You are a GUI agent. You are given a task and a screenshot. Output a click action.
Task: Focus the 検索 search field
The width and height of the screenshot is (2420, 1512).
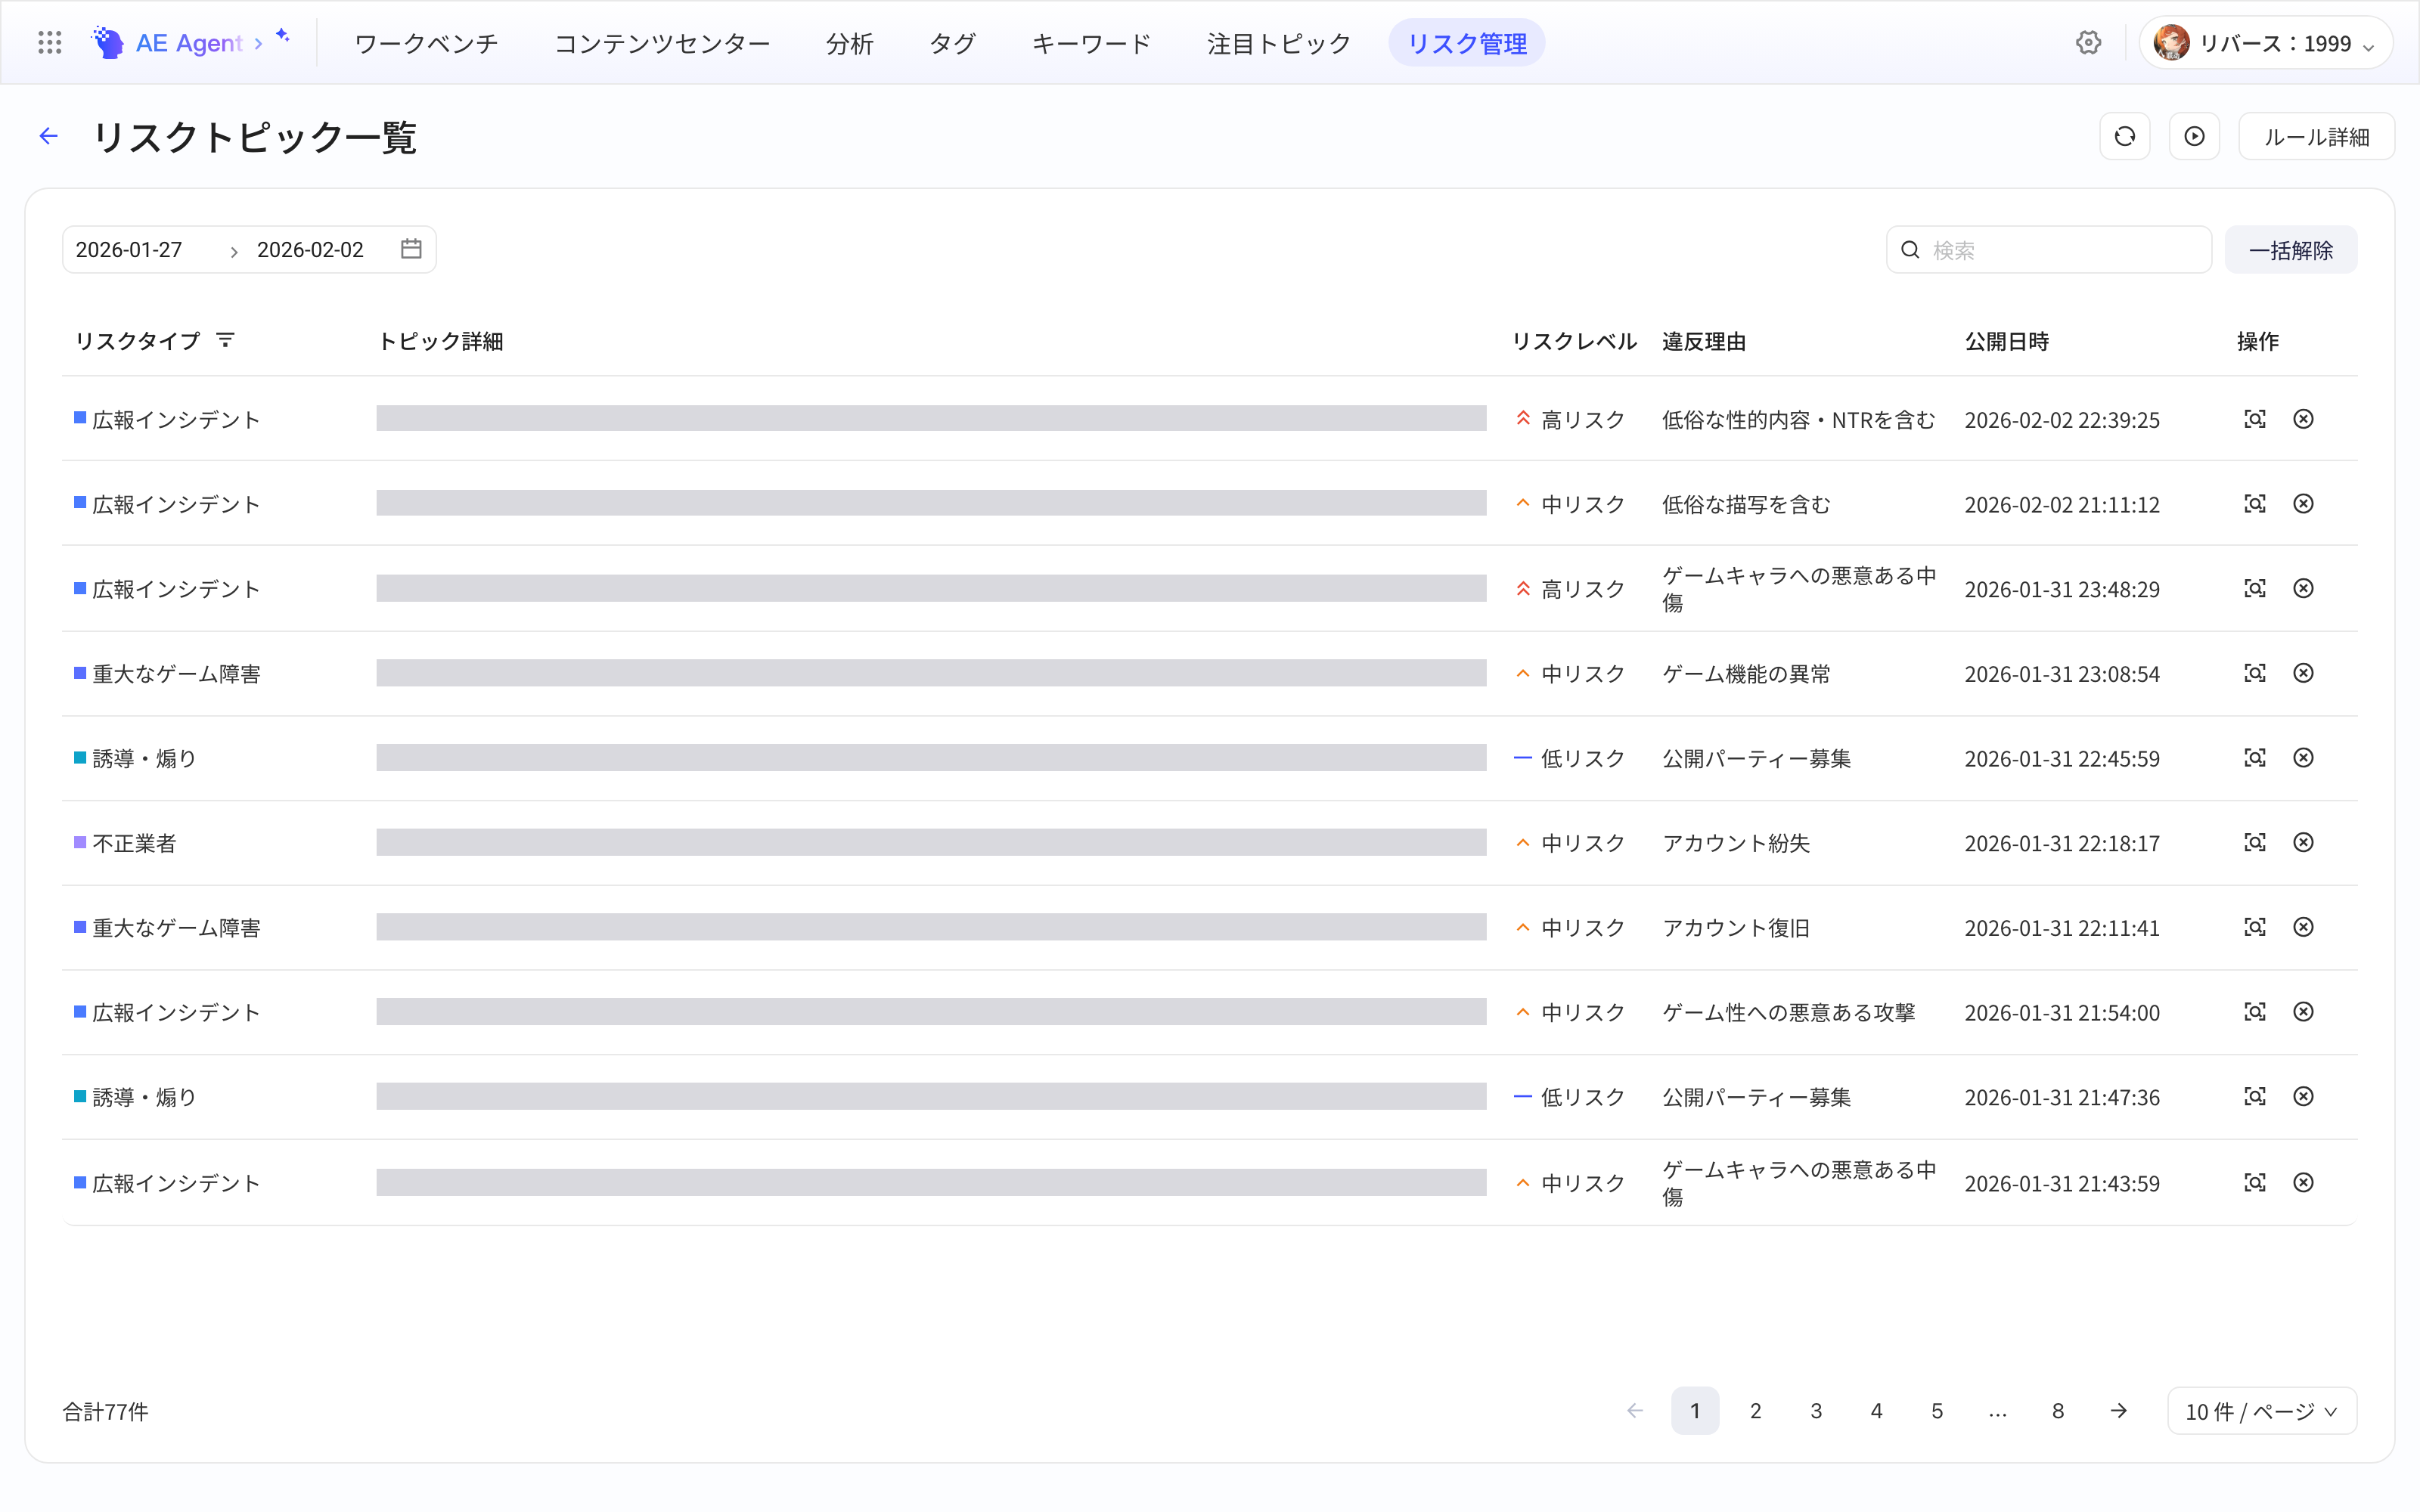click(2049, 249)
